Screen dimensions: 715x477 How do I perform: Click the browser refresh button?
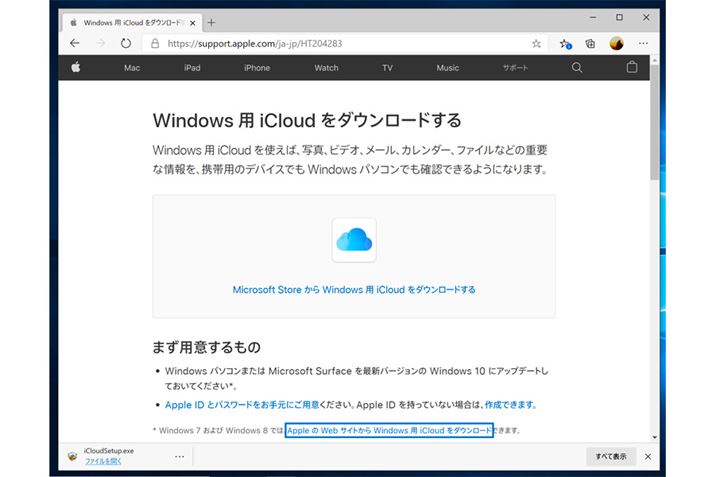click(126, 44)
